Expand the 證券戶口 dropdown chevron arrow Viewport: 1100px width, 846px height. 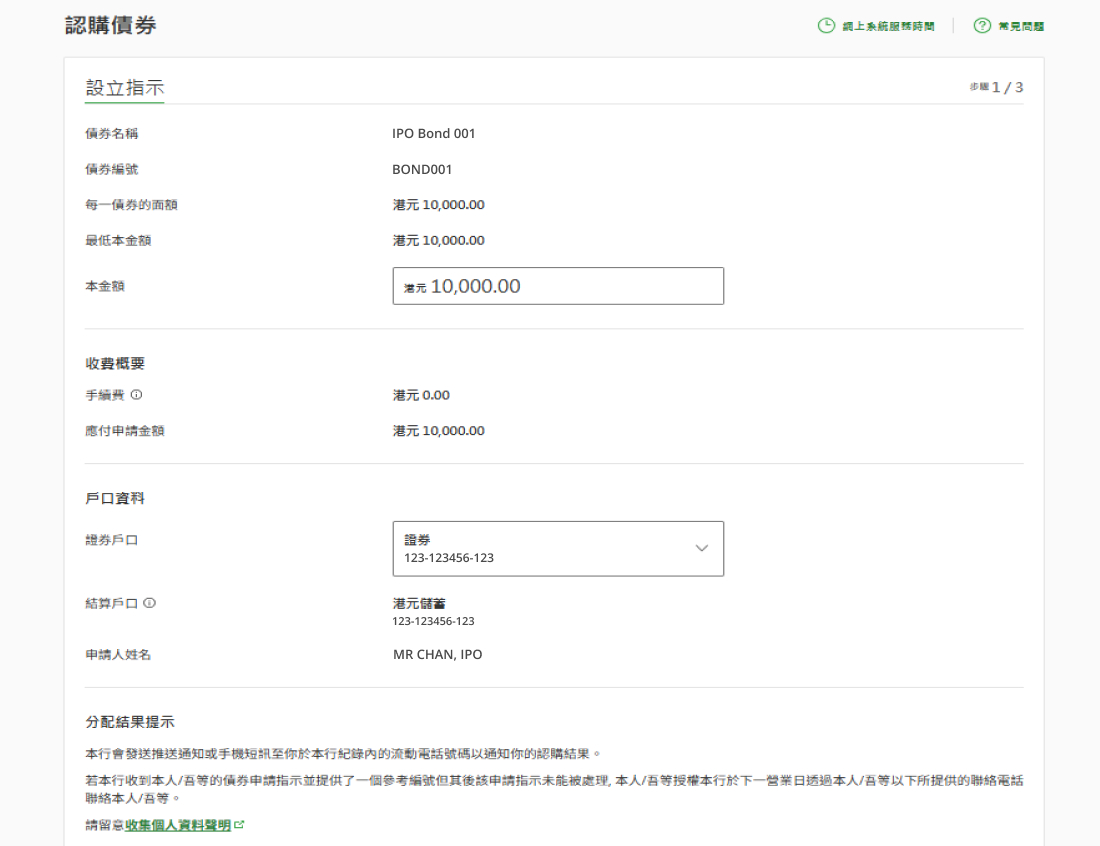(701, 548)
